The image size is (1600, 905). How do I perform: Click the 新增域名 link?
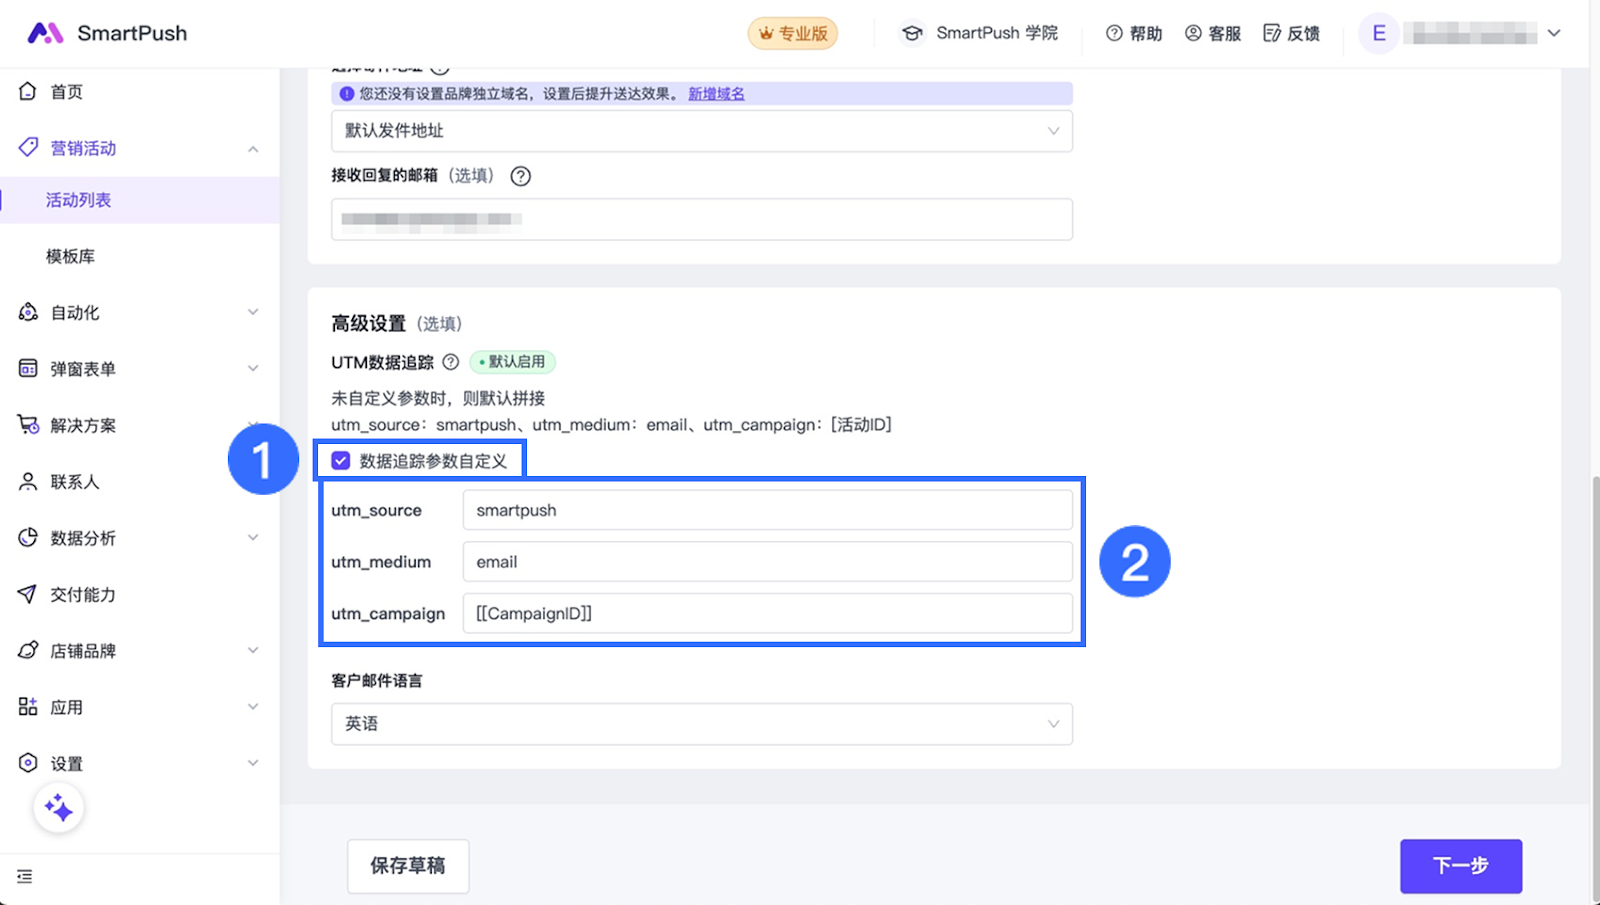(716, 94)
